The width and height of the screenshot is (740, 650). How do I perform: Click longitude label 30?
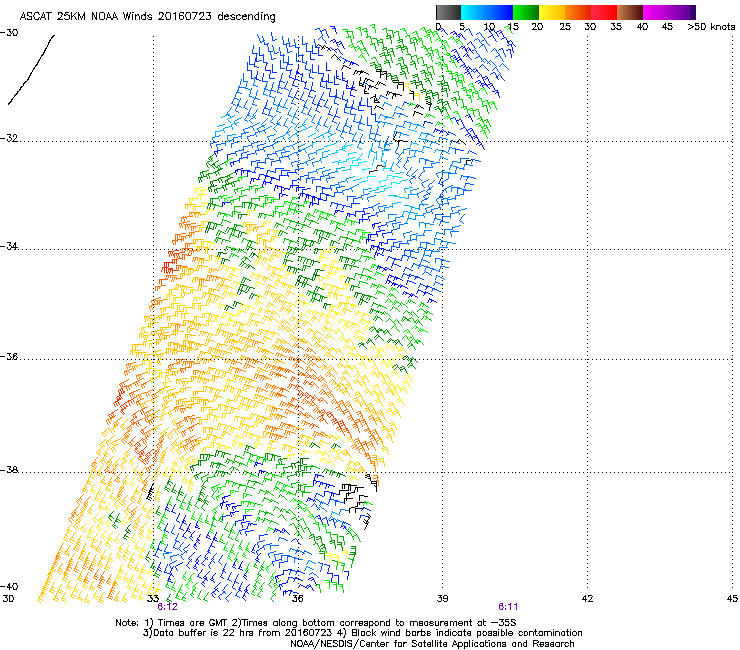tap(8, 599)
